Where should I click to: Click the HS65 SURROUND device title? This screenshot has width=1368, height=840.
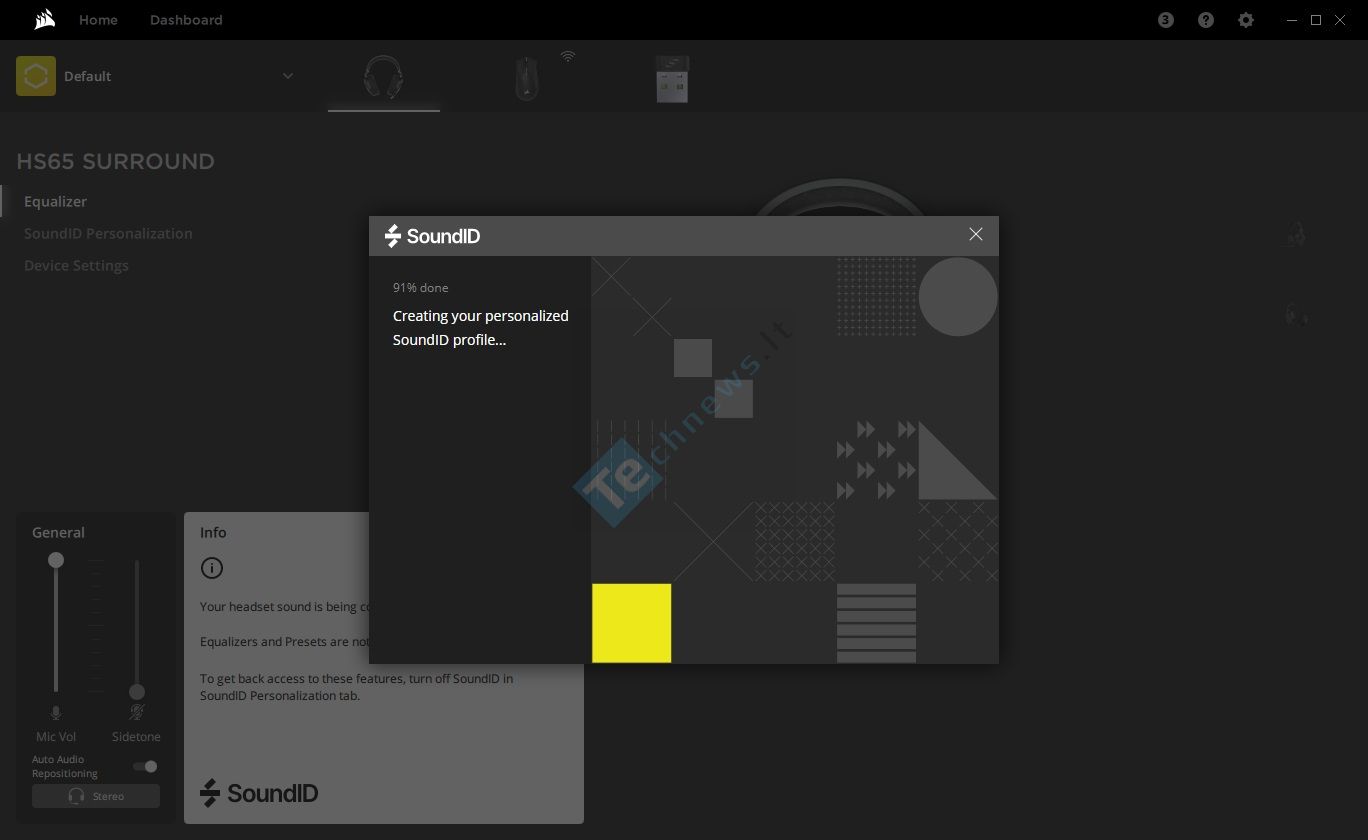coord(116,162)
